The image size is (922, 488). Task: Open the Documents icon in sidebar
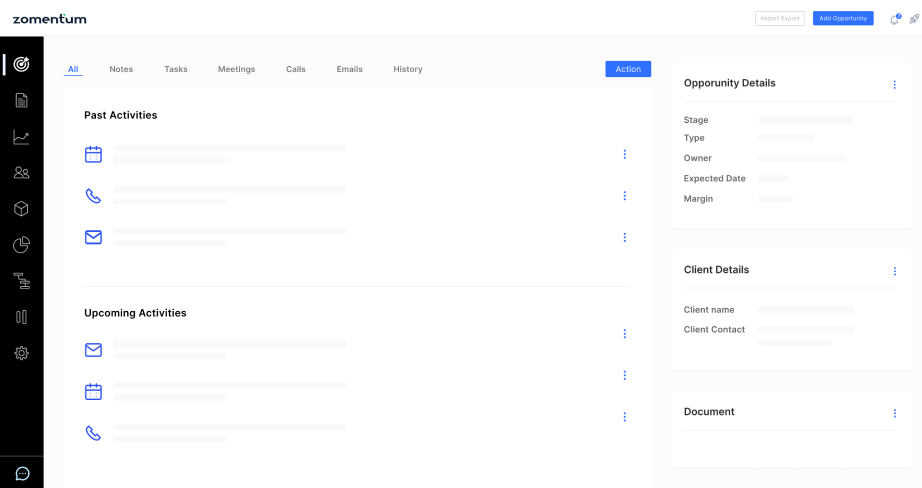point(21,100)
